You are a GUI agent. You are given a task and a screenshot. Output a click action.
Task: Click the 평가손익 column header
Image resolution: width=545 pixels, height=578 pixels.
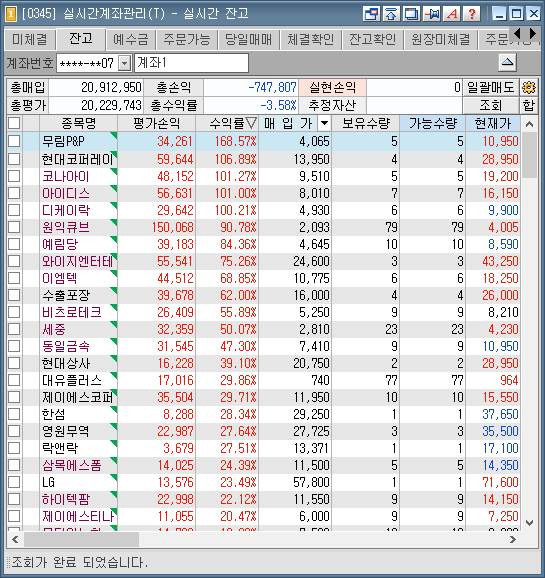click(157, 123)
